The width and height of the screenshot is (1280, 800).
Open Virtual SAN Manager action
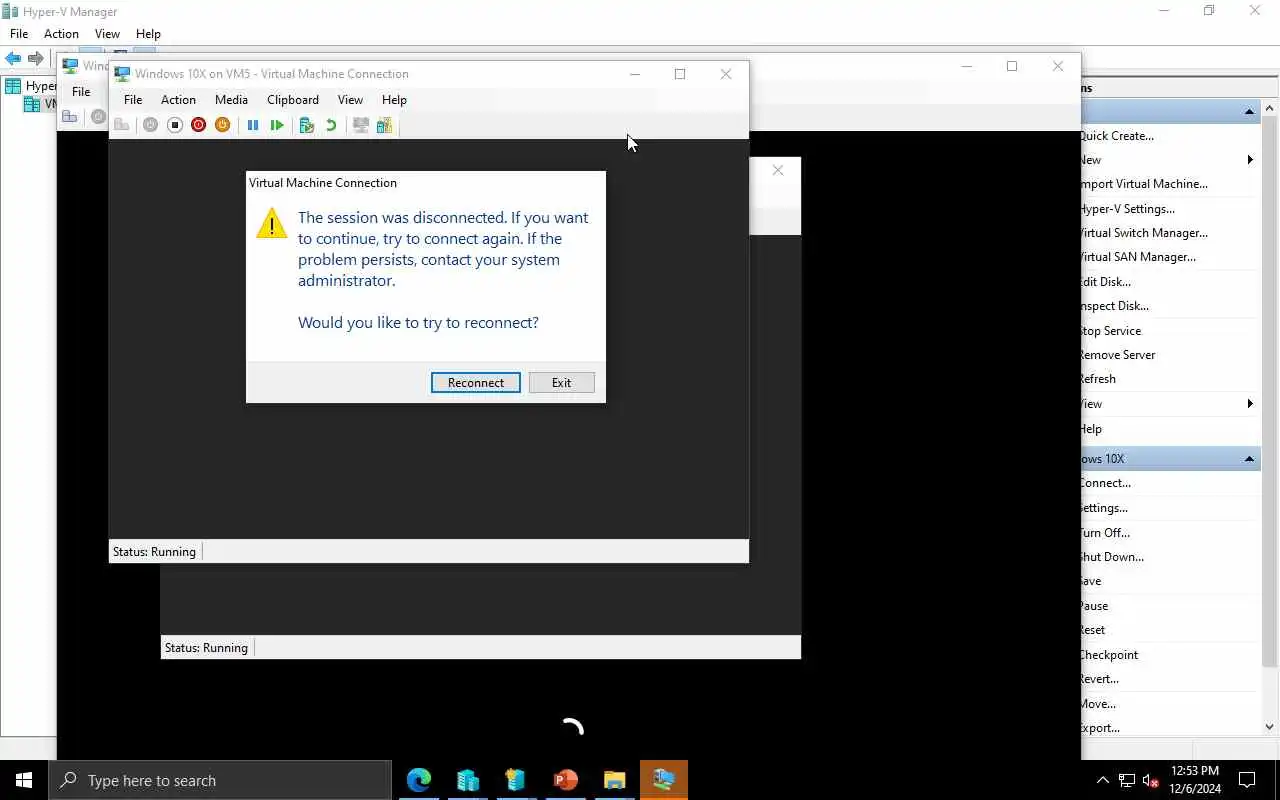pos(1138,257)
